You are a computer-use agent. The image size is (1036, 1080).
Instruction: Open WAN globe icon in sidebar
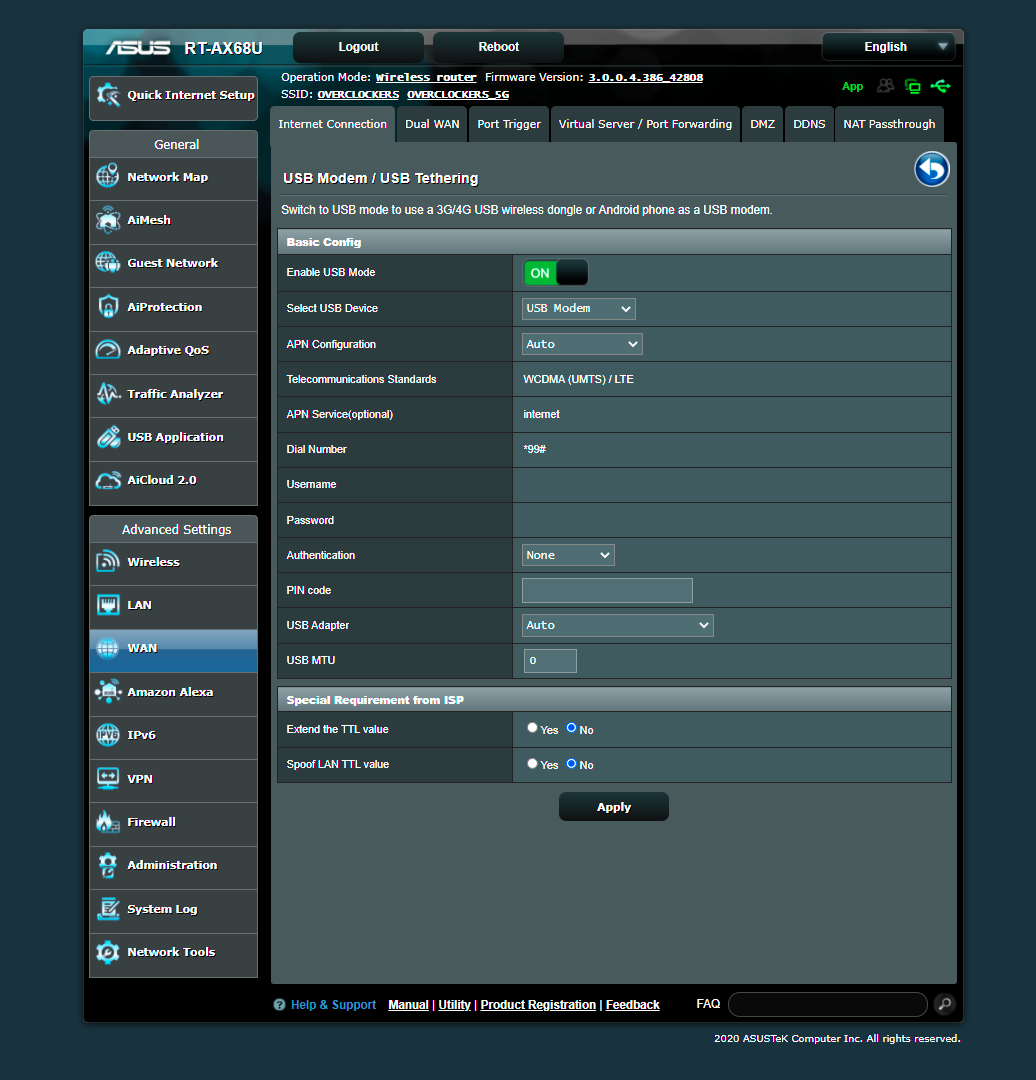pyautogui.click(x=107, y=648)
